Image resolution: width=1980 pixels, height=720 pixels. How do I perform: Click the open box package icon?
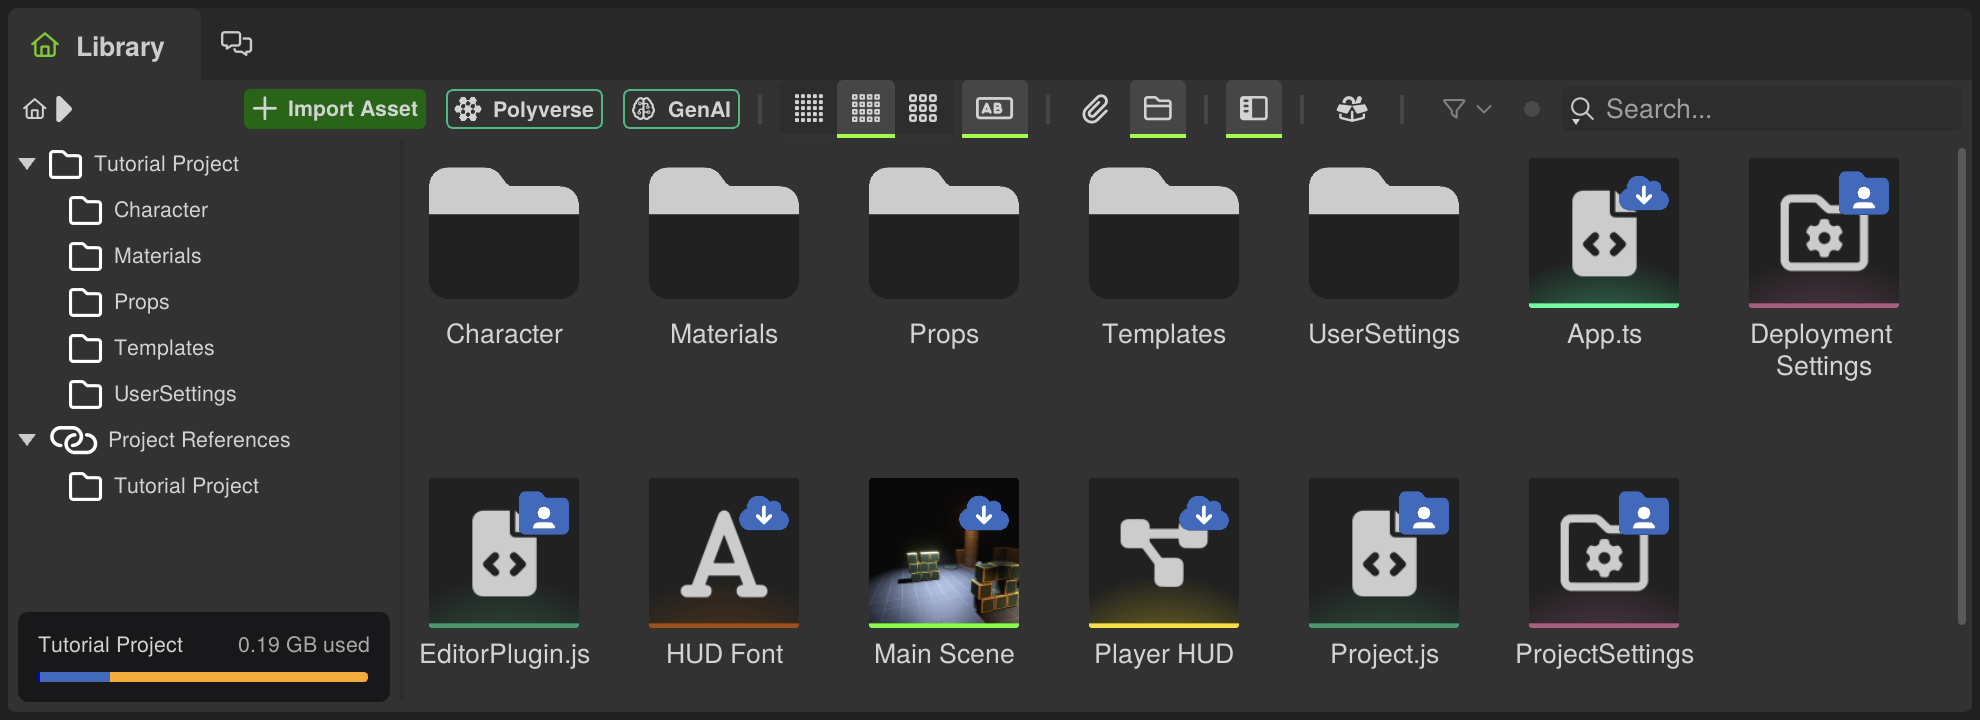click(x=1352, y=109)
